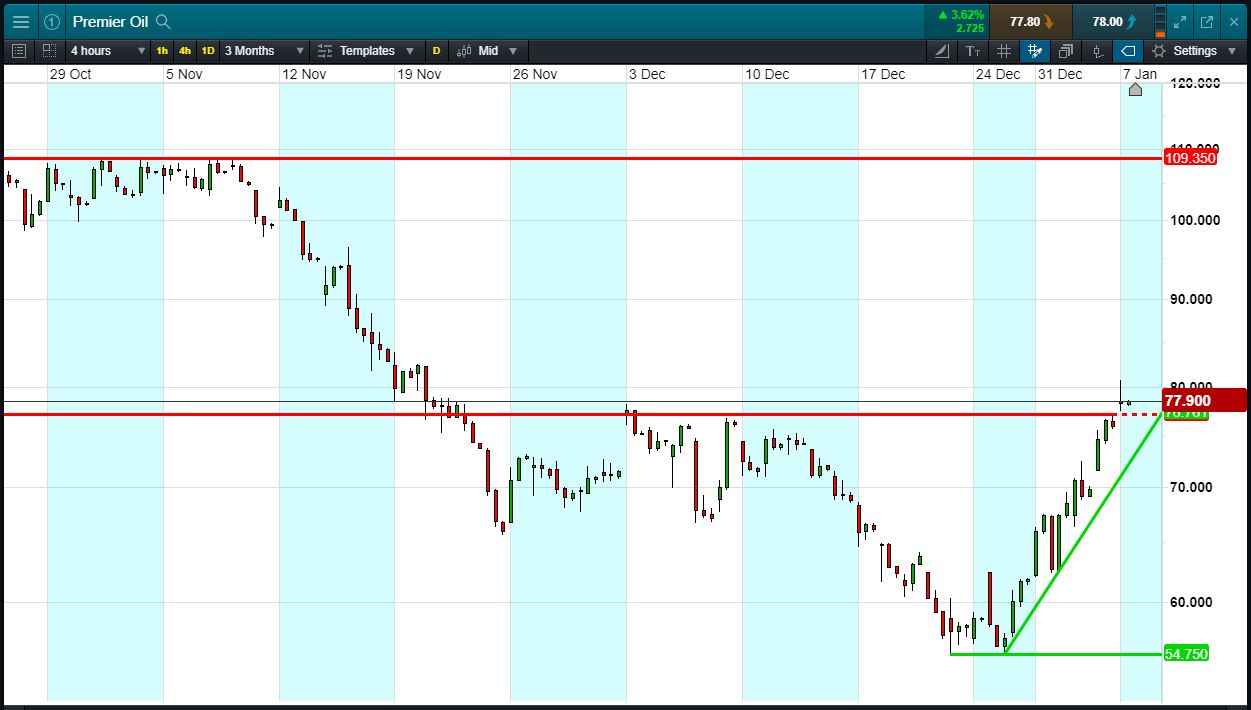Screen dimensions: 1251x710
Task: Click the Settings gear icon
Action: coord(1159,50)
